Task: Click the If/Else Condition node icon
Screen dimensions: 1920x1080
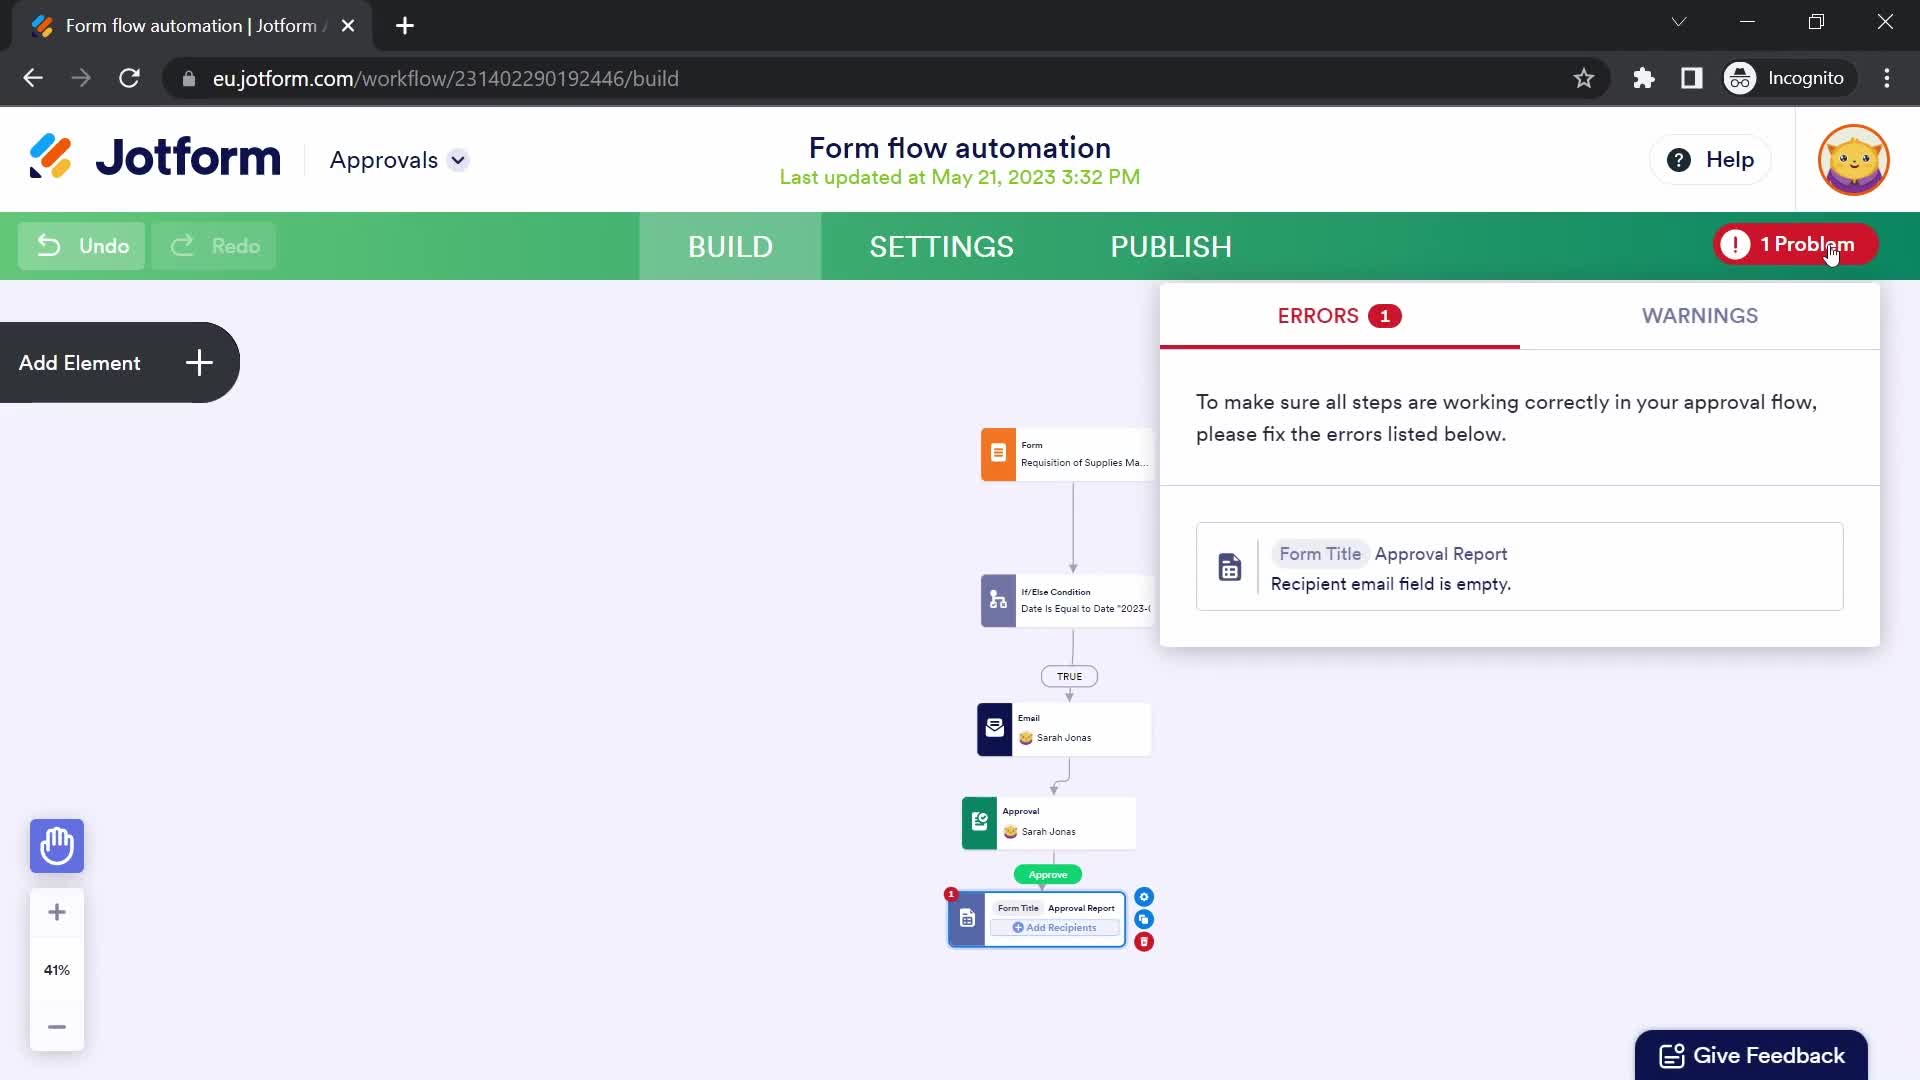Action: pyautogui.click(x=997, y=600)
